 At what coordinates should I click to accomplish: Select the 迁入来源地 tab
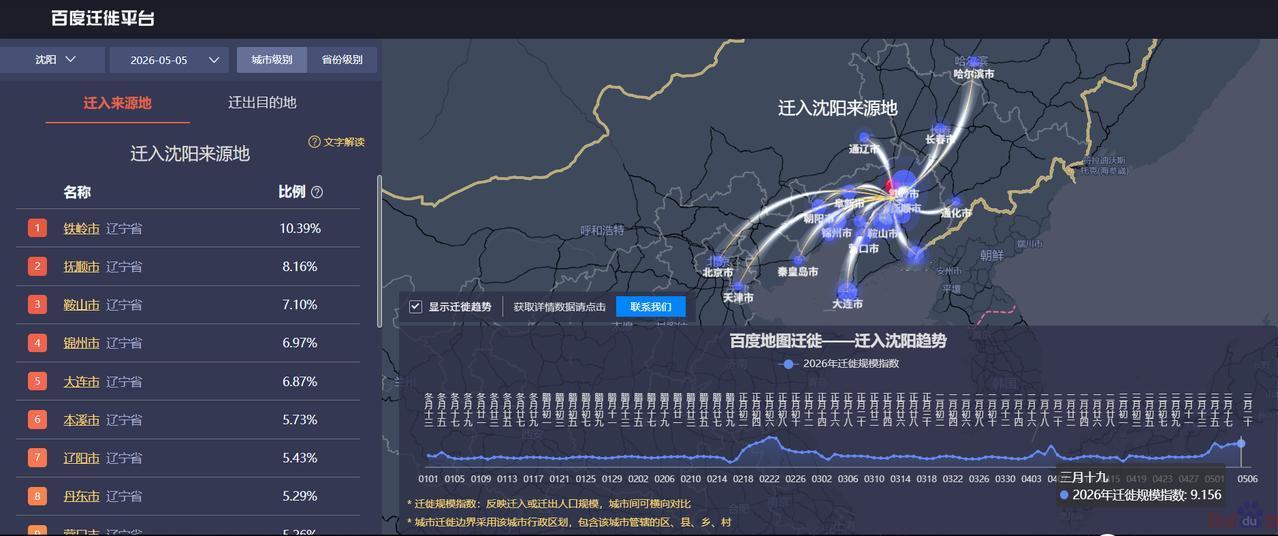coord(117,103)
